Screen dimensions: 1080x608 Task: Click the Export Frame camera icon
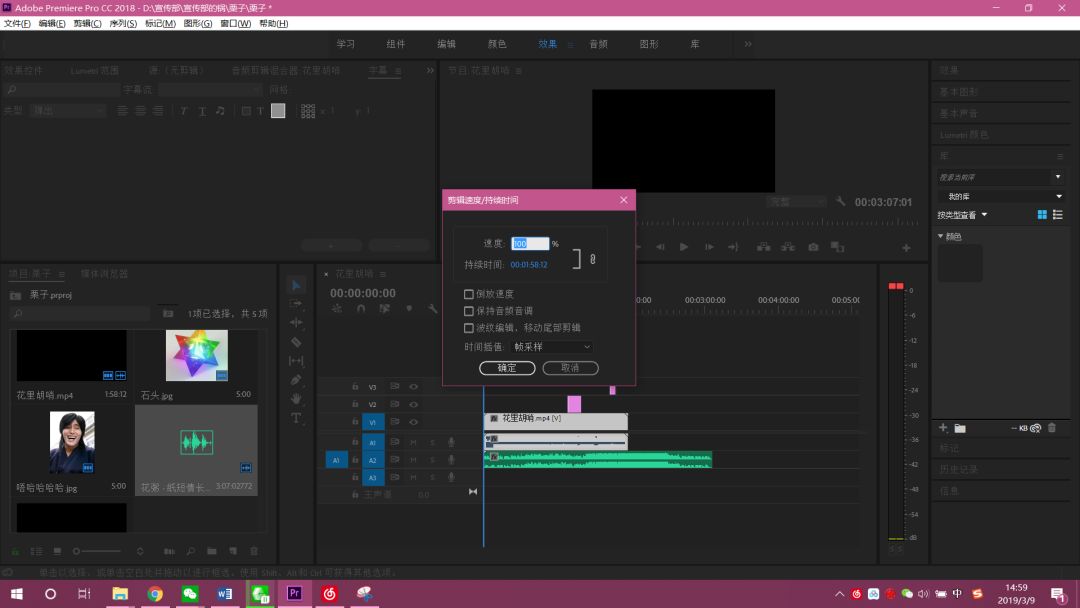coord(813,247)
